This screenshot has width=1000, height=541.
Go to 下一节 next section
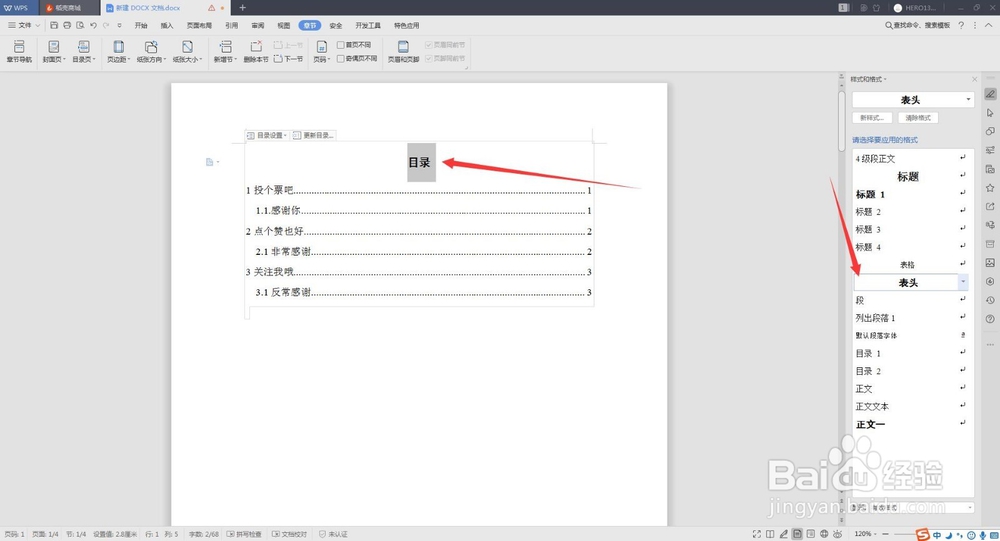(x=288, y=59)
